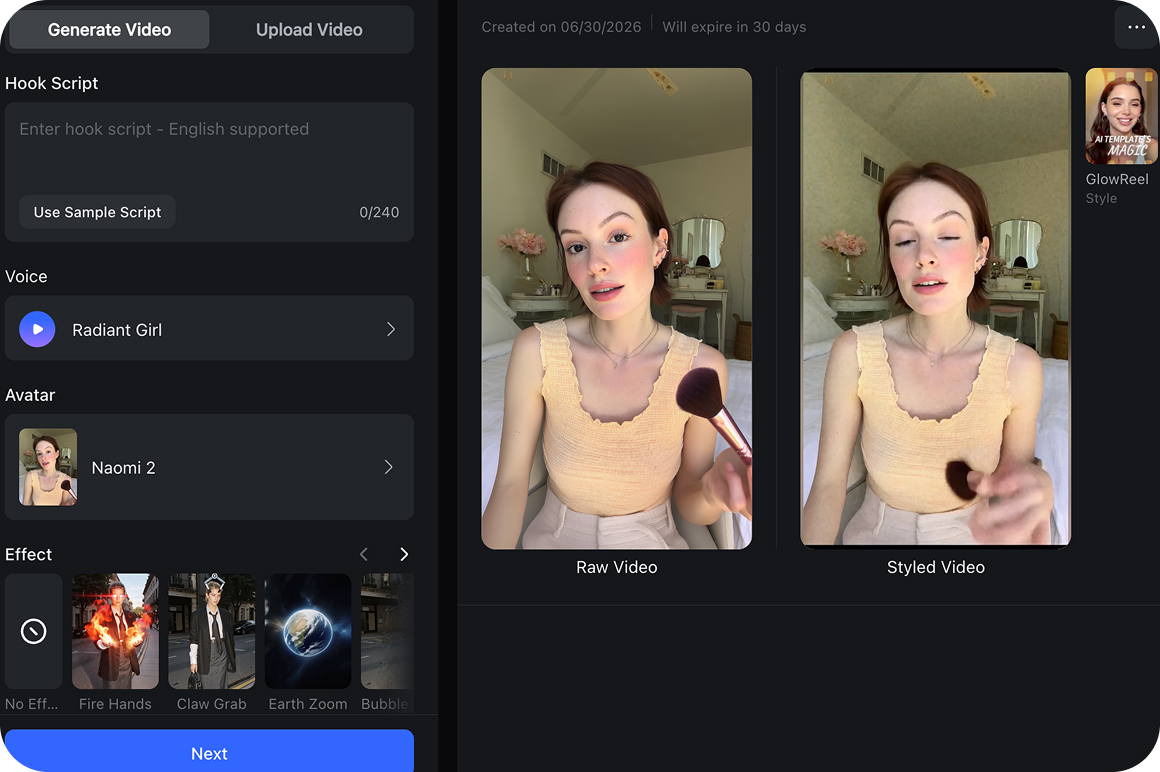Click the Use Sample Script button
Screen dimensions: 1160x772
(97, 212)
